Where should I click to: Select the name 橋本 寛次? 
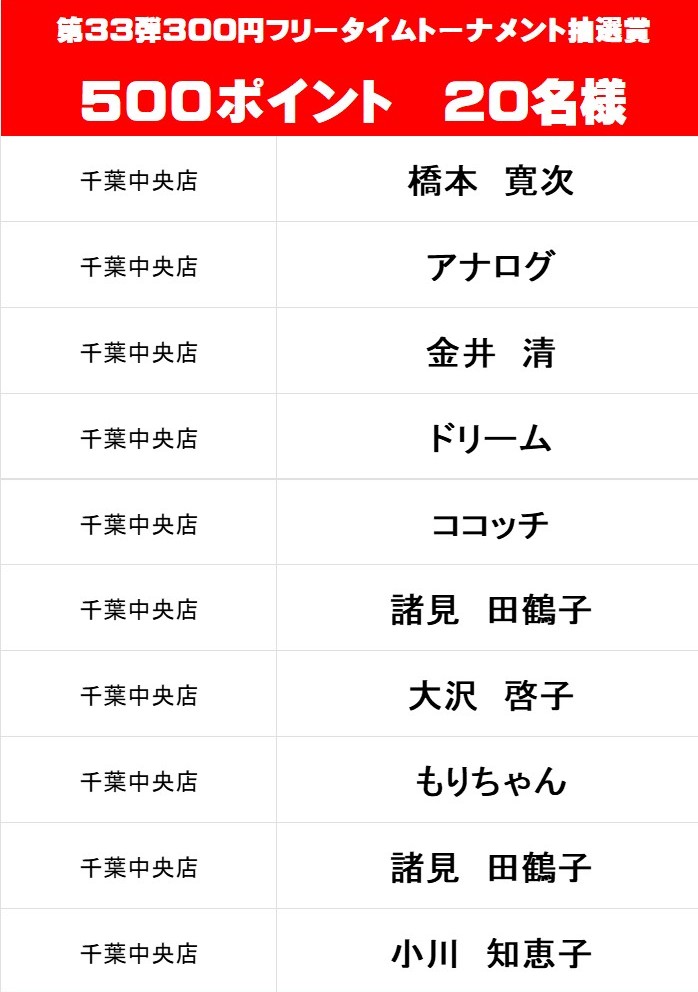point(490,182)
